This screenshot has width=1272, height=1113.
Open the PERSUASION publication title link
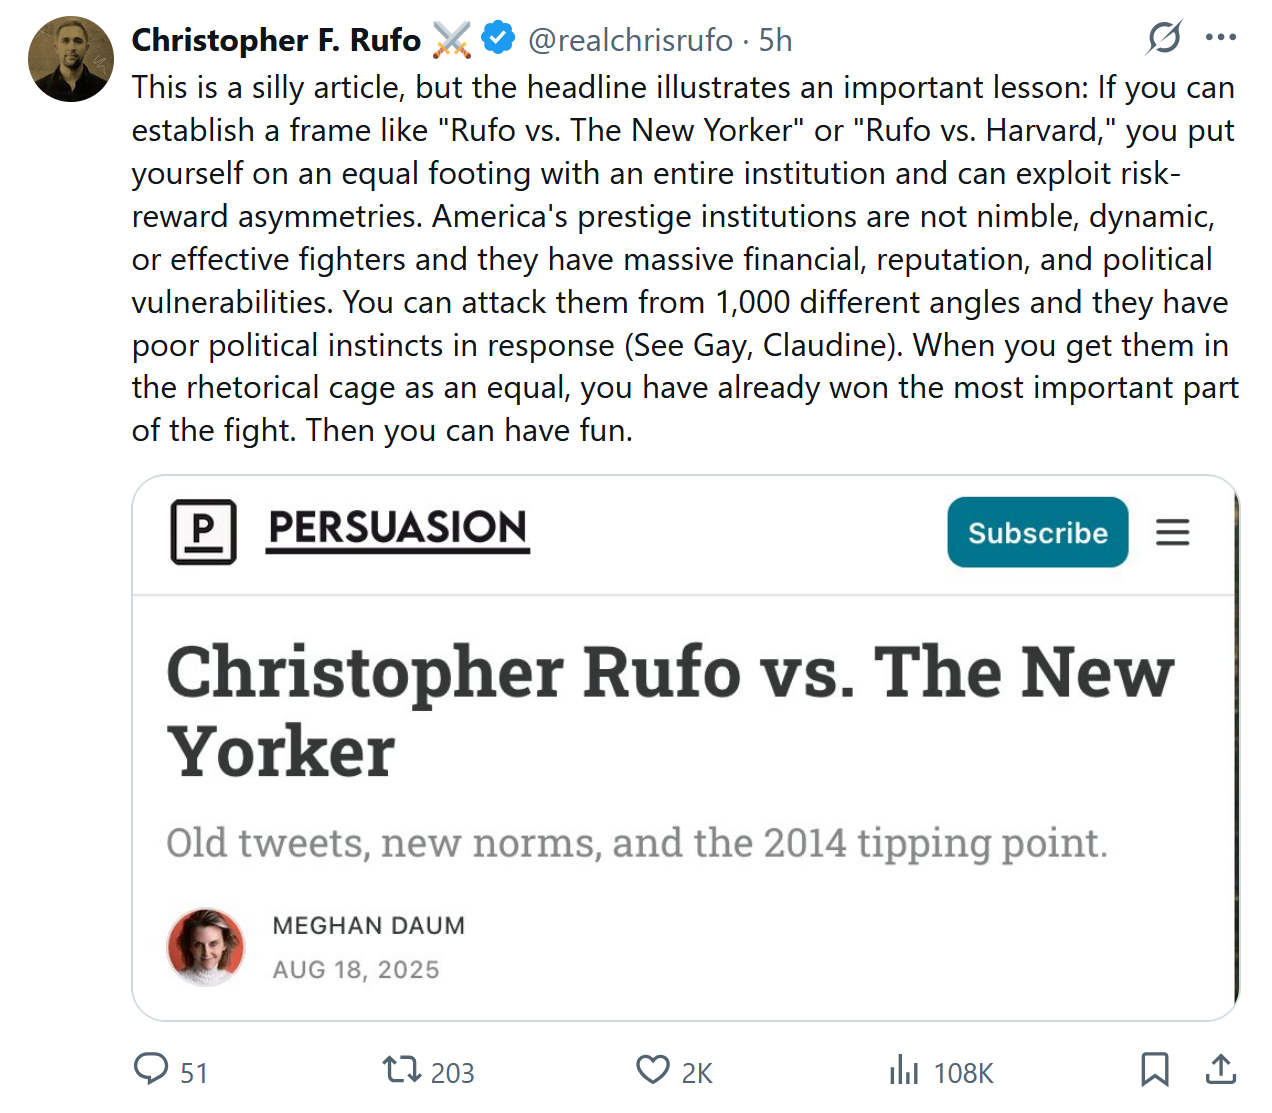398,529
